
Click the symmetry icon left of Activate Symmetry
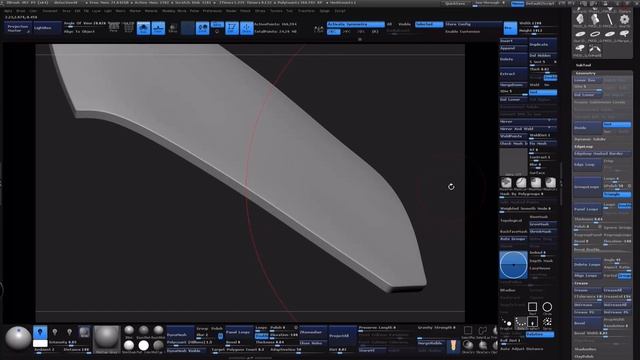[x=319, y=29]
